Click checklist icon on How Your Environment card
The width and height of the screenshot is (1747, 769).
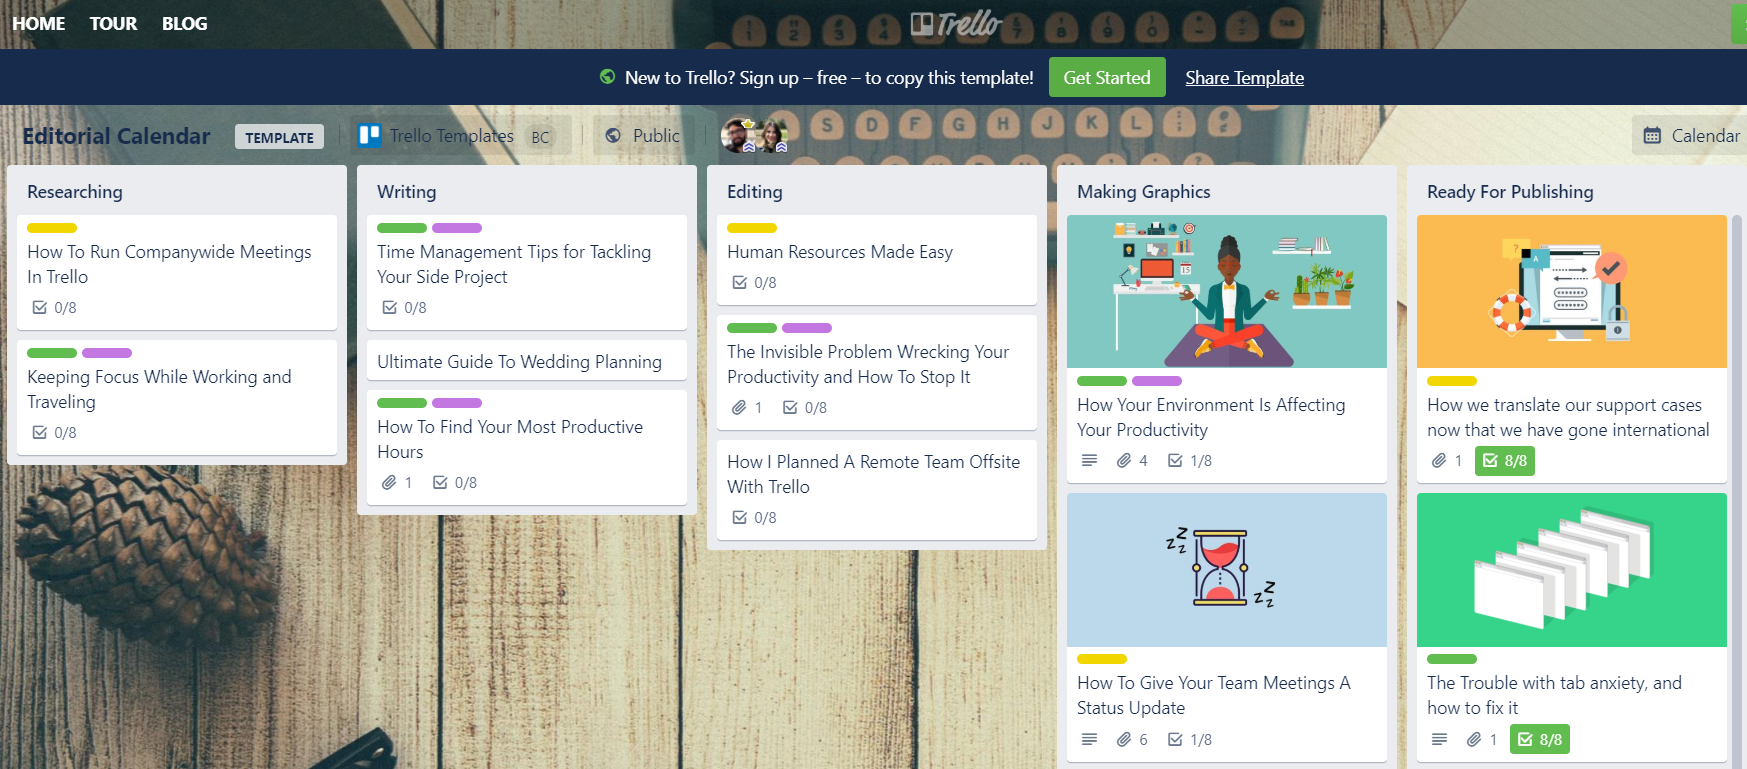click(1175, 461)
